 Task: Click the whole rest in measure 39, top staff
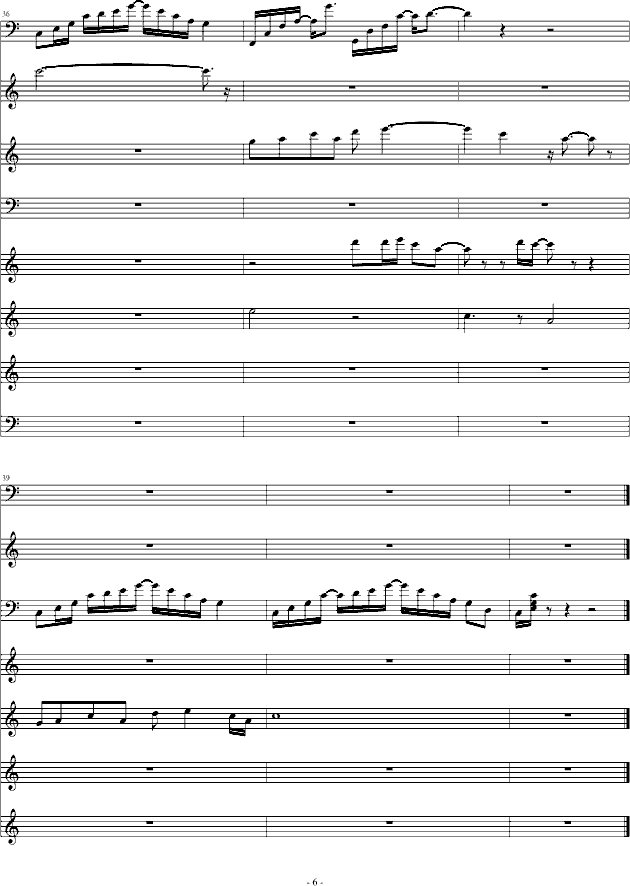click(148, 491)
